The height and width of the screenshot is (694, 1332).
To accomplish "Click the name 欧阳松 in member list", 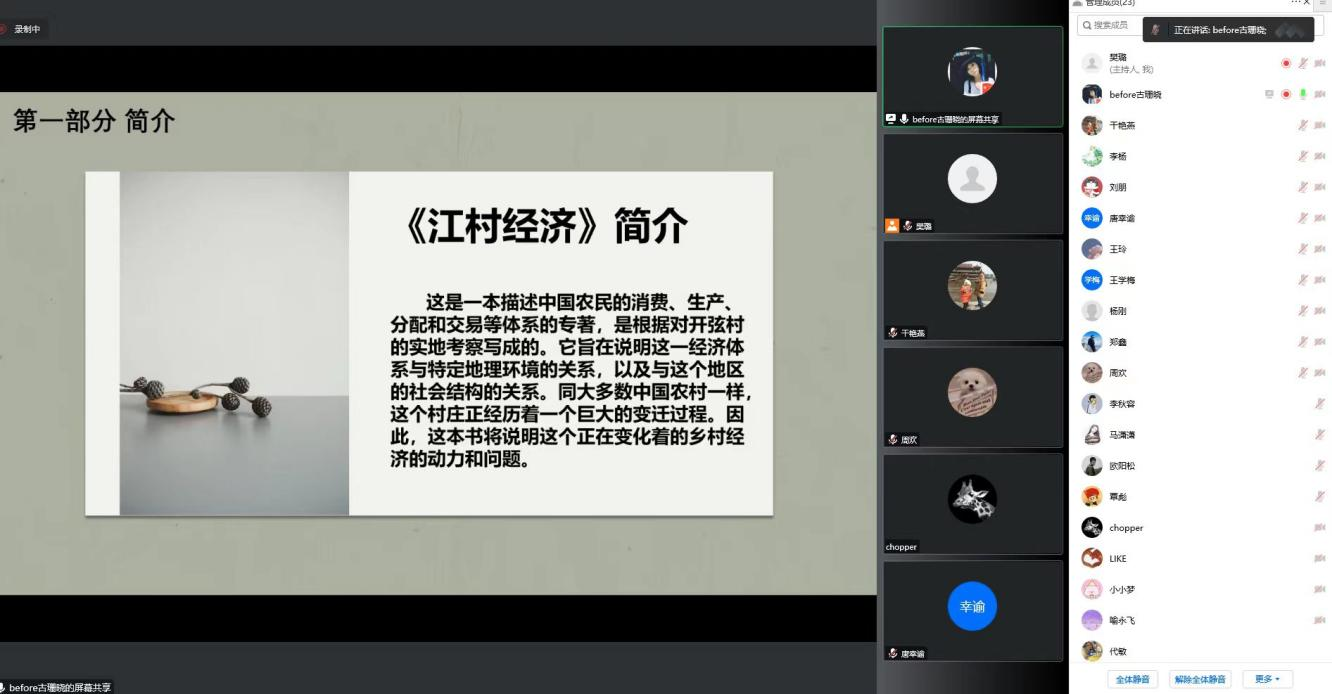I will (1122, 466).
